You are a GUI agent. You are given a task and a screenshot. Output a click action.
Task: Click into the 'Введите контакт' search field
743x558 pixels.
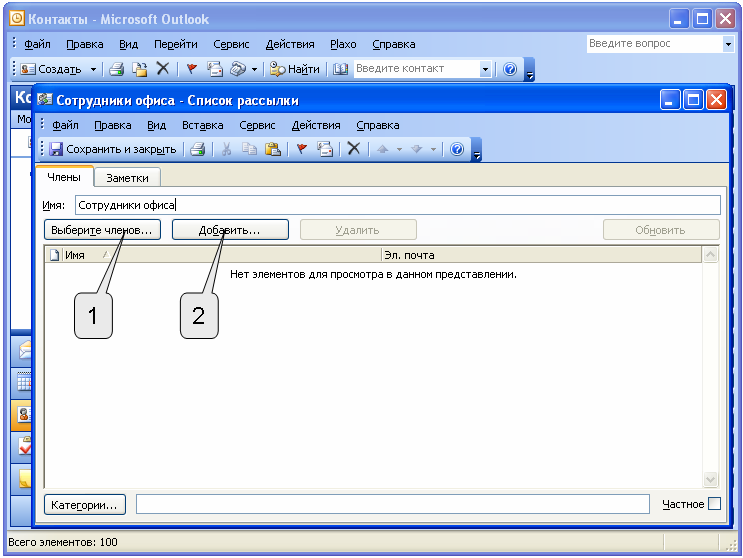click(417, 69)
